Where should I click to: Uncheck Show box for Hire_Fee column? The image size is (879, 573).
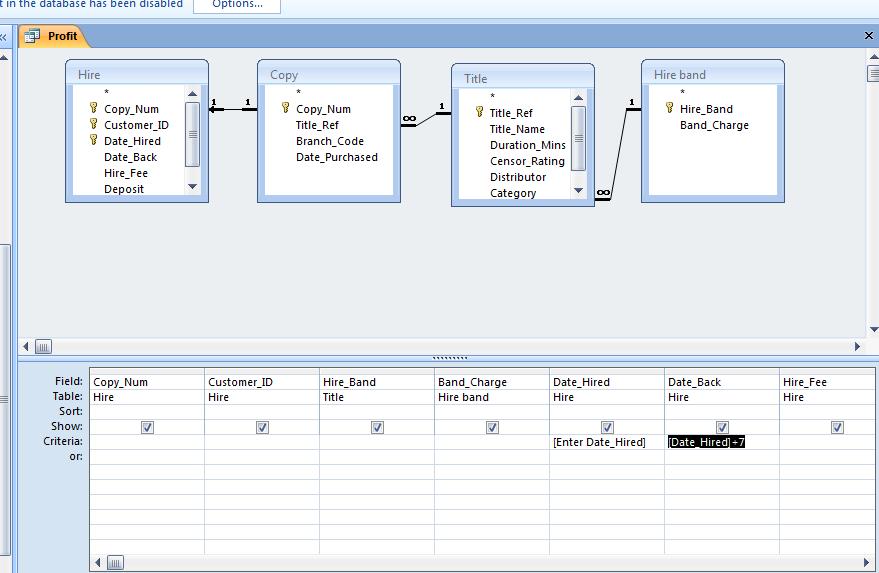[837, 427]
